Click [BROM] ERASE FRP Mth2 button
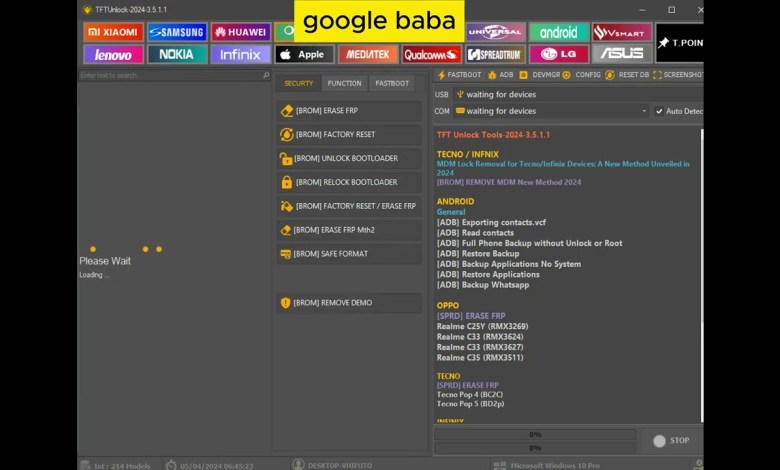780x470 pixels. coord(349,230)
